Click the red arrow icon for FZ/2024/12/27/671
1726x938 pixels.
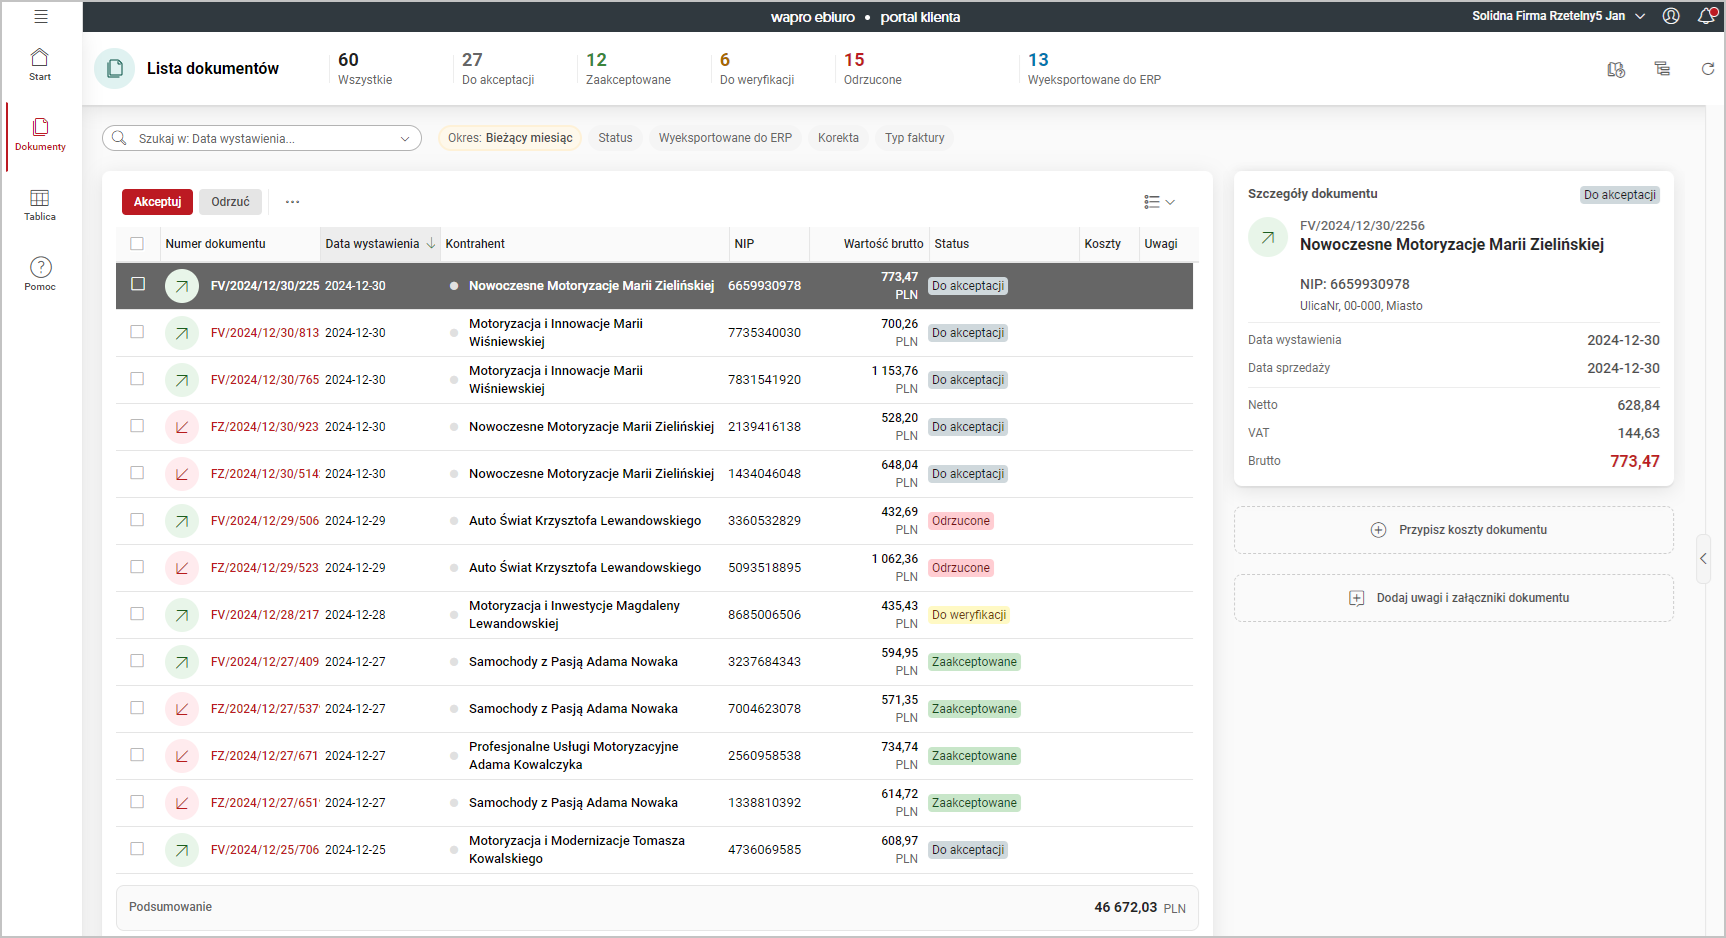181,756
